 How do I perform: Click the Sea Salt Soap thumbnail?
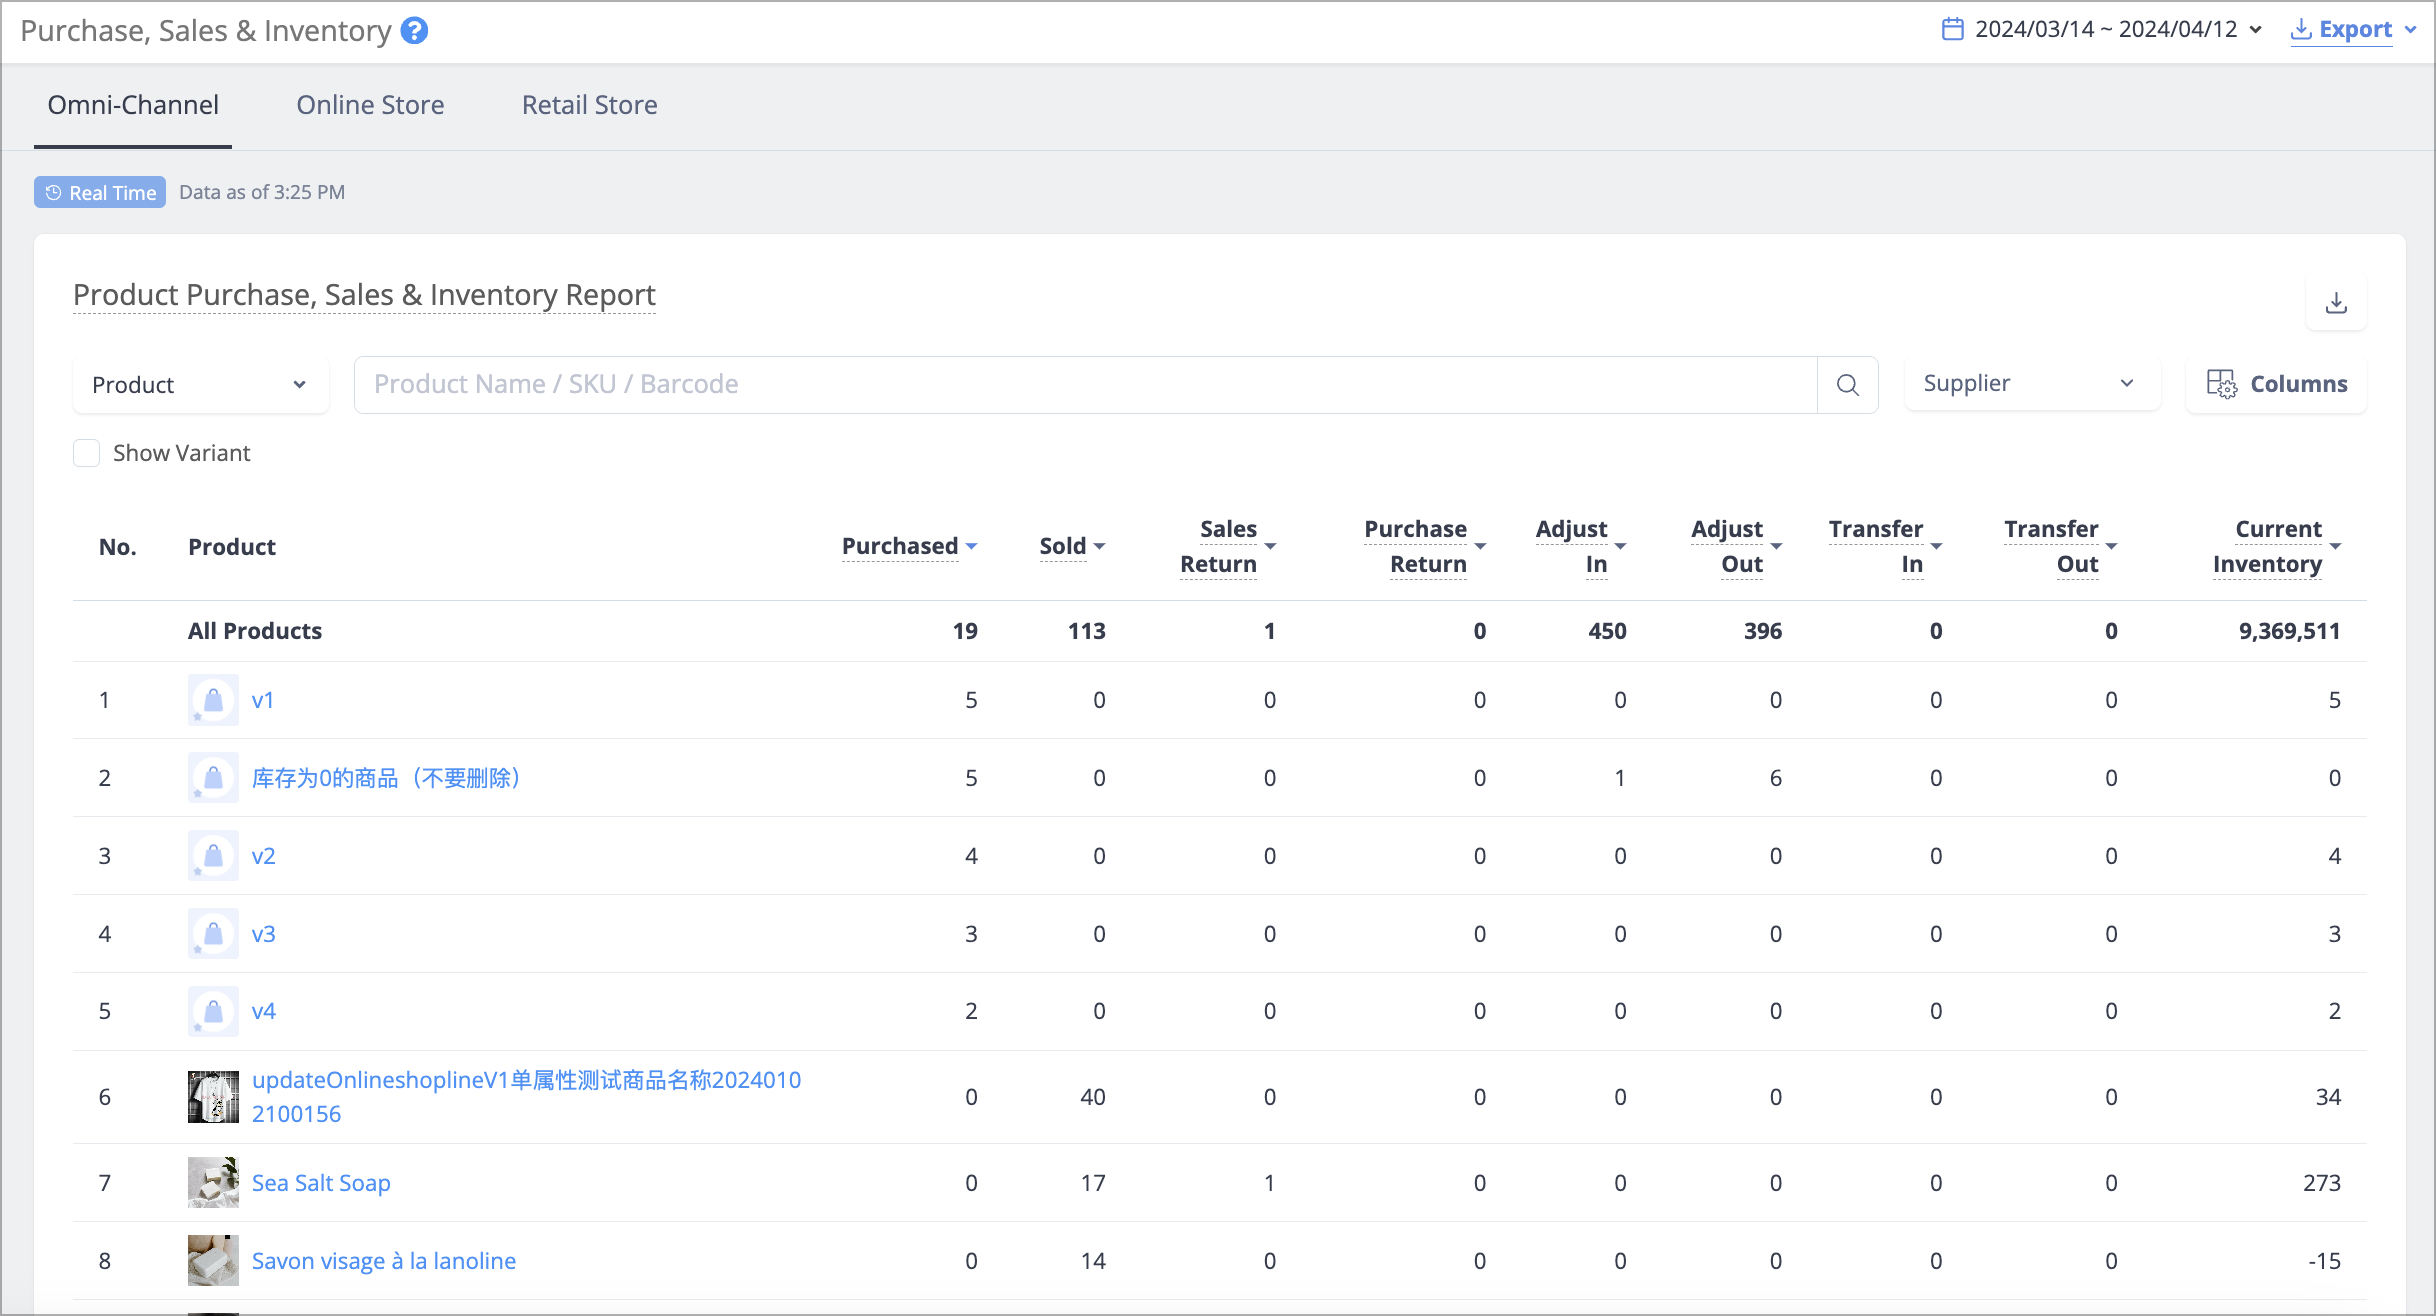[213, 1182]
